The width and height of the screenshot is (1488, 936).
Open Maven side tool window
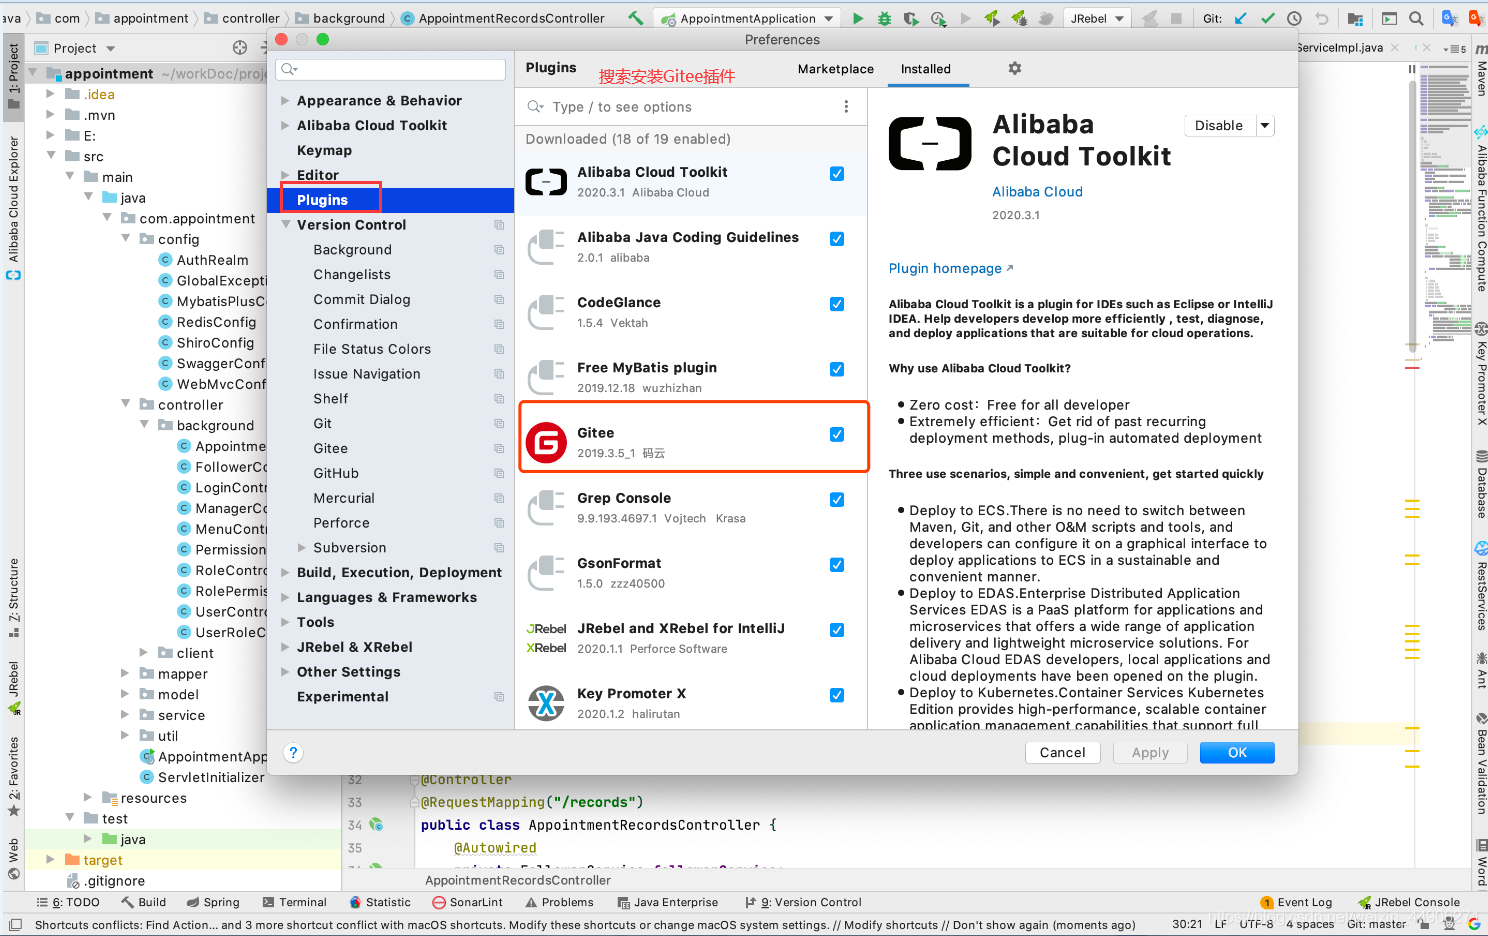pos(1481,70)
